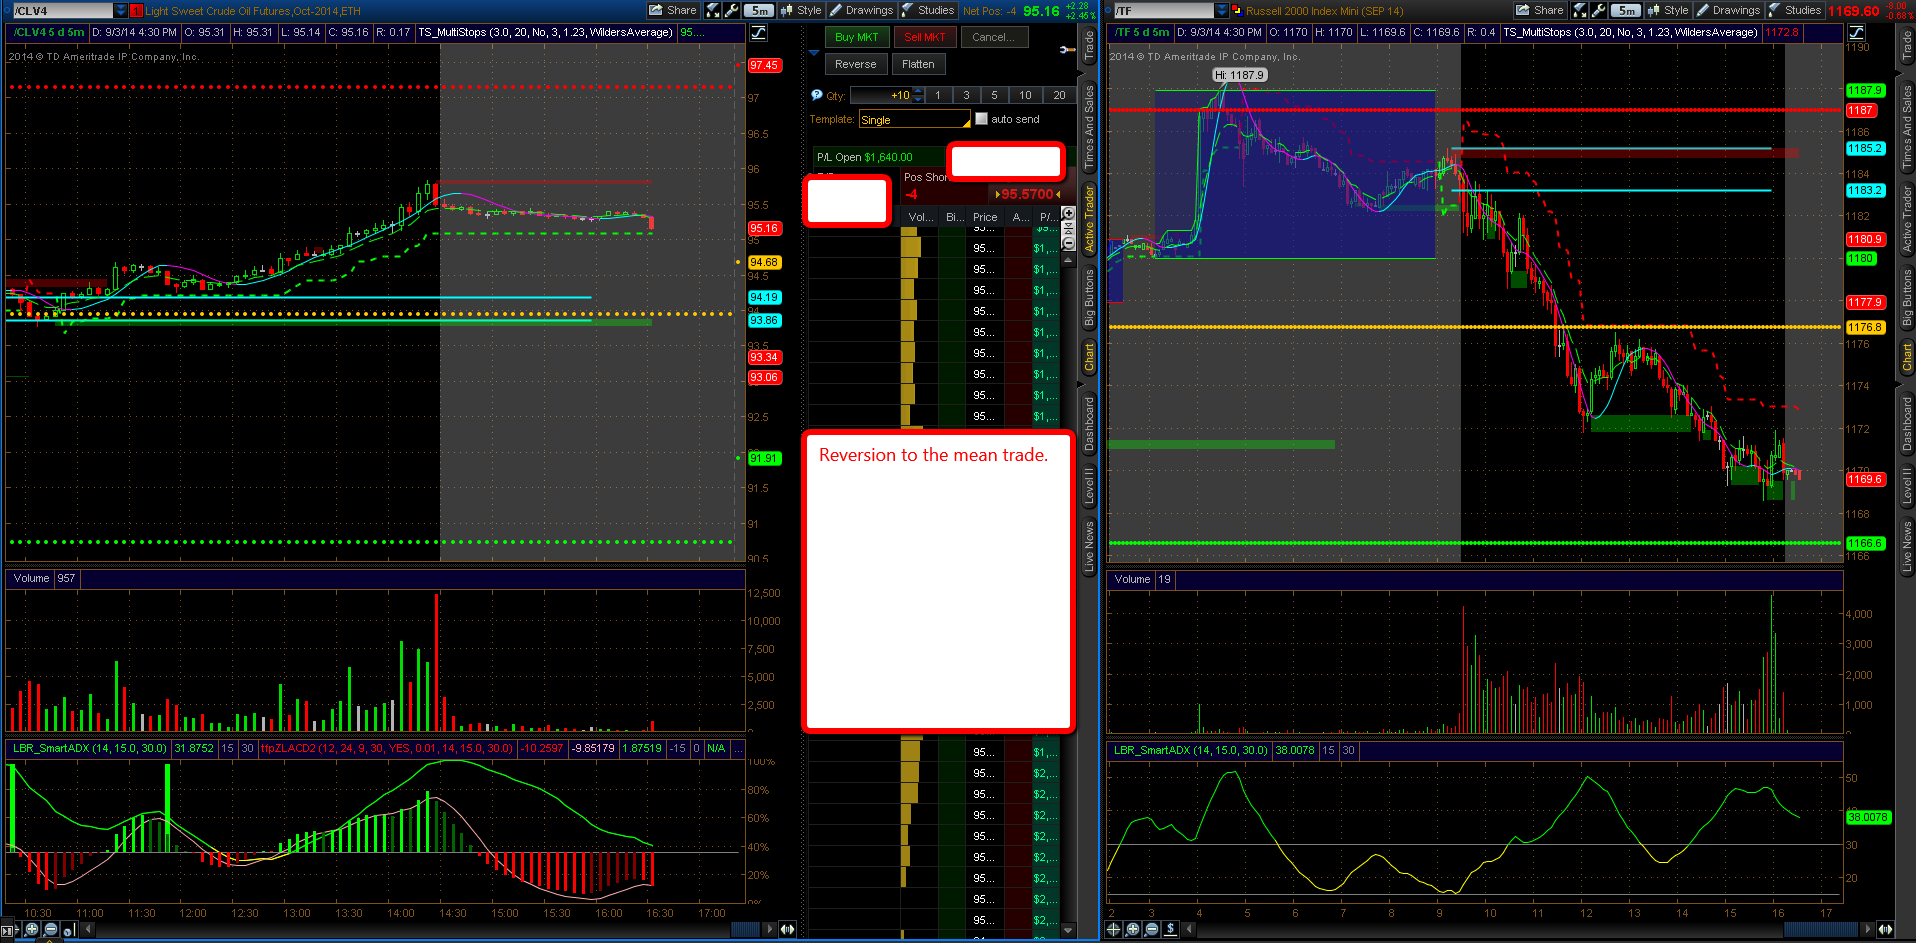Click the /CLV4 chart horizontal scrollbar thumb
The width and height of the screenshot is (1916, 943).
point(745,929)
